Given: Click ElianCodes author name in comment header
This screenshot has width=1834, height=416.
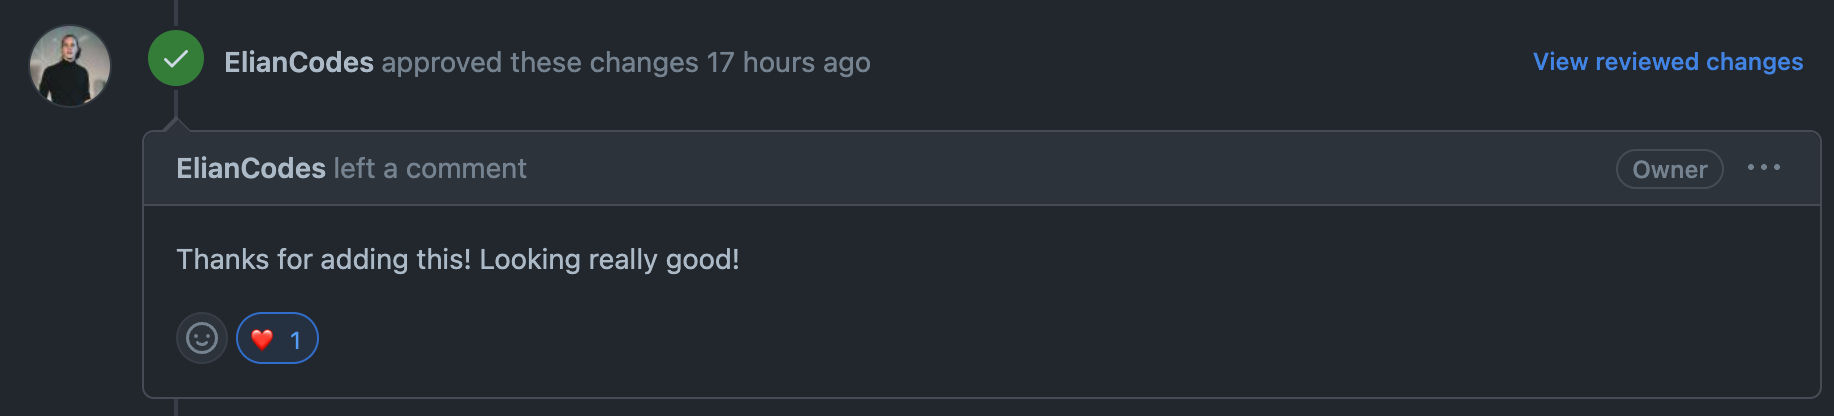Looking at the screenshot, I should (x=251, y=168).
